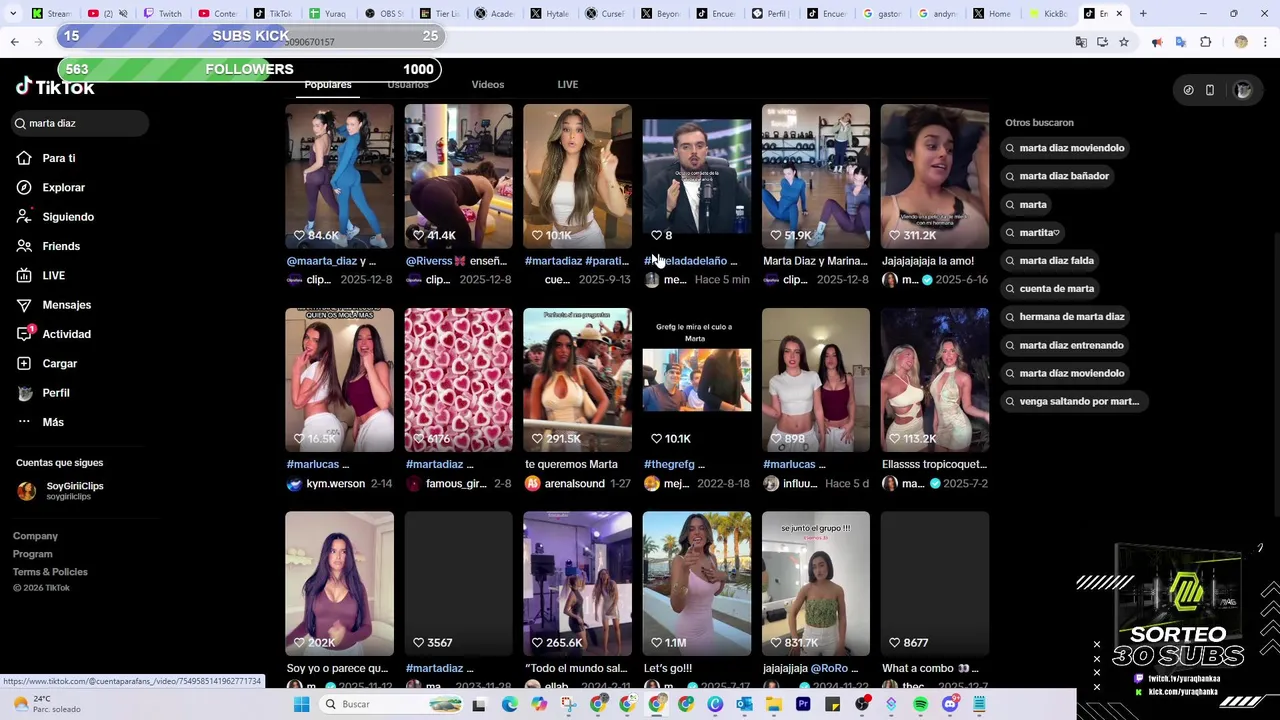Play the 'Ellassss tropicoquet...' video thumbnail
The width and height of the screenshot is (1280, 720).
tap(935, 380)
